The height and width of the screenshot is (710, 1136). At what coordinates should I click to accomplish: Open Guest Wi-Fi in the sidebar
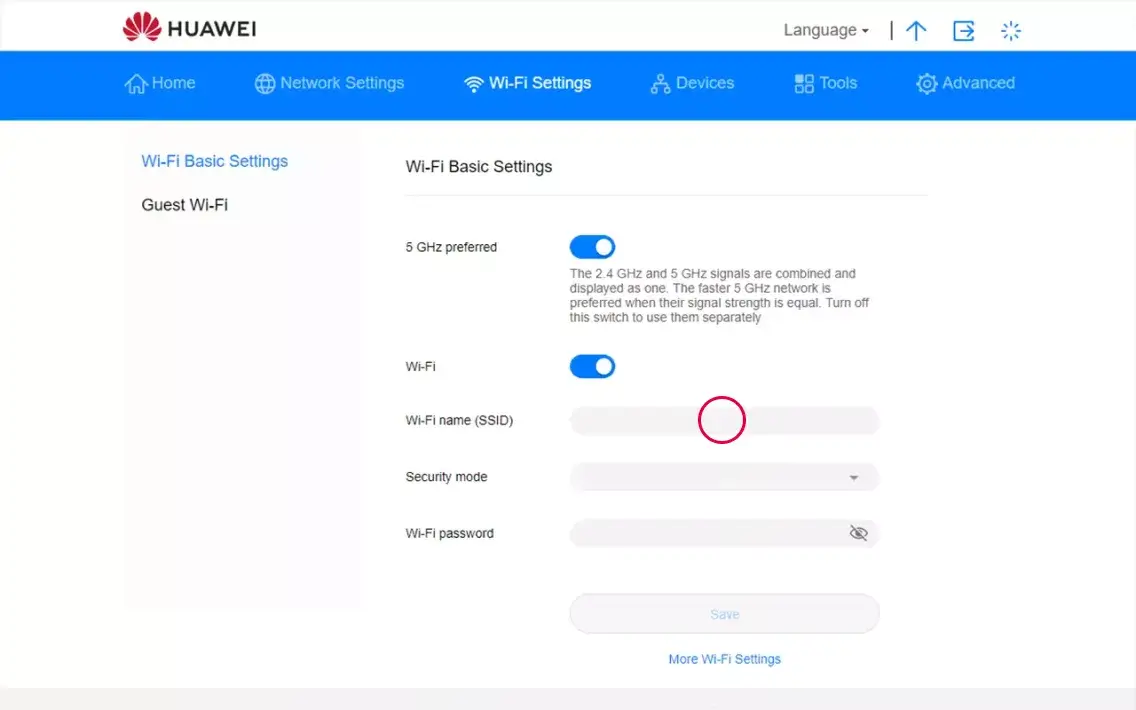pos(185,205)
